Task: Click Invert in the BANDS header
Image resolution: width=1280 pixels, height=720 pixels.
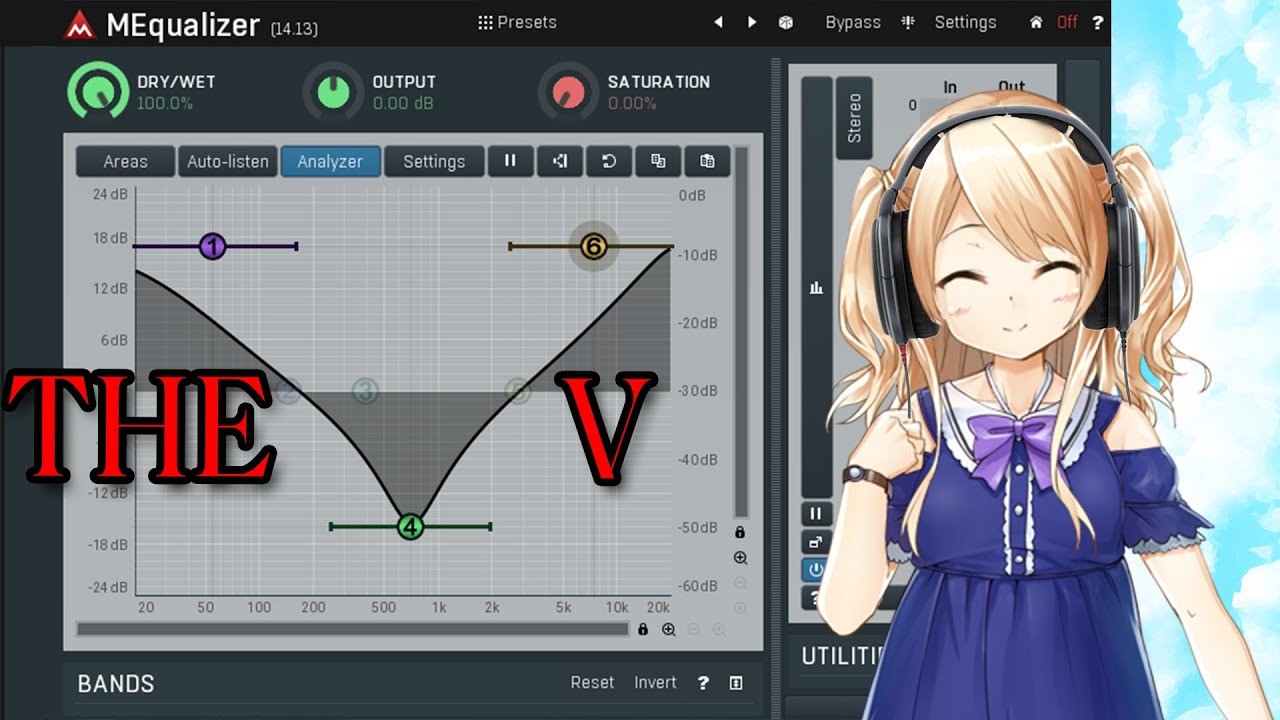Action: pos(655,682)
